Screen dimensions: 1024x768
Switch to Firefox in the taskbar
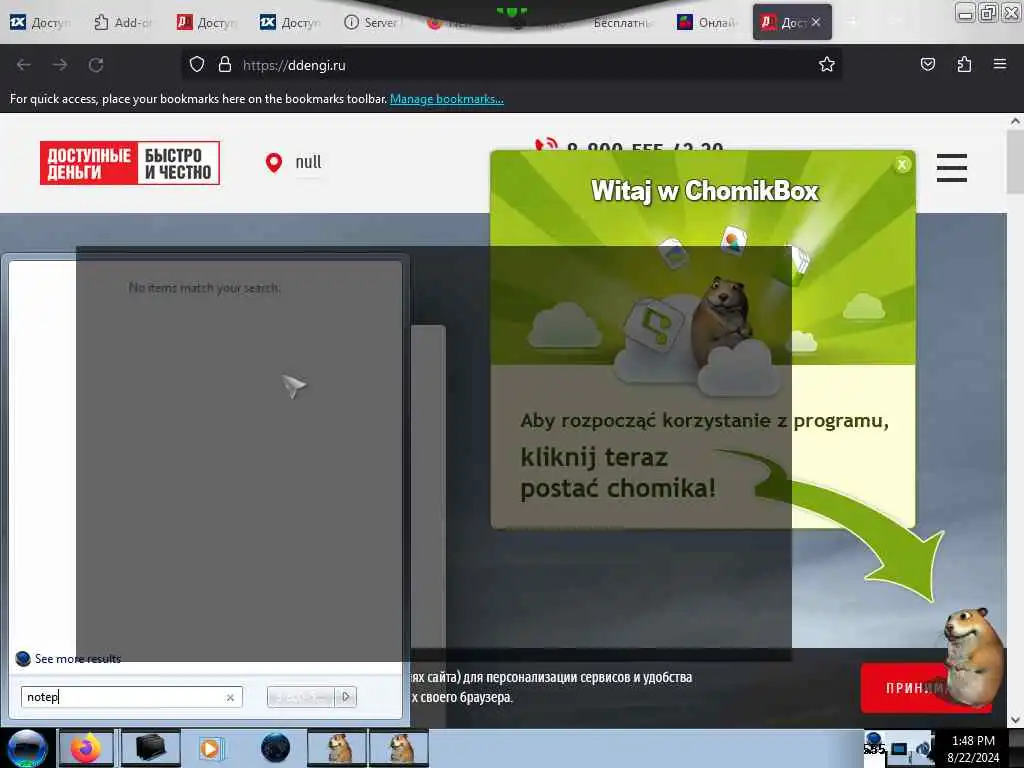pos(86,748)
